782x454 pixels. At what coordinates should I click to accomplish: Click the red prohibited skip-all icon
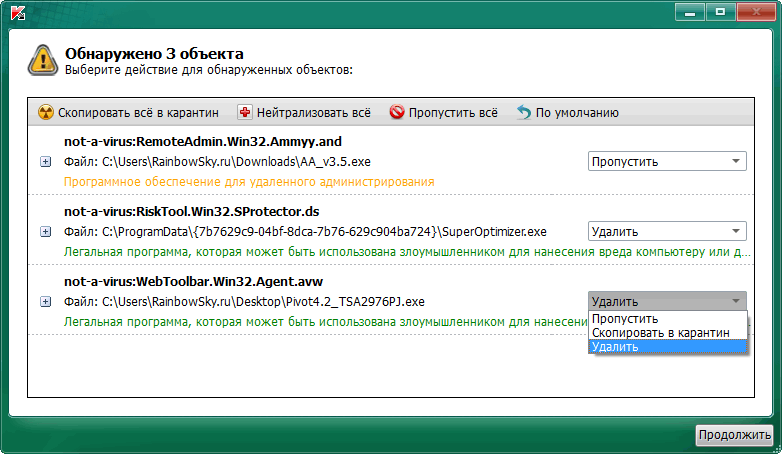[x=397, y=112]
